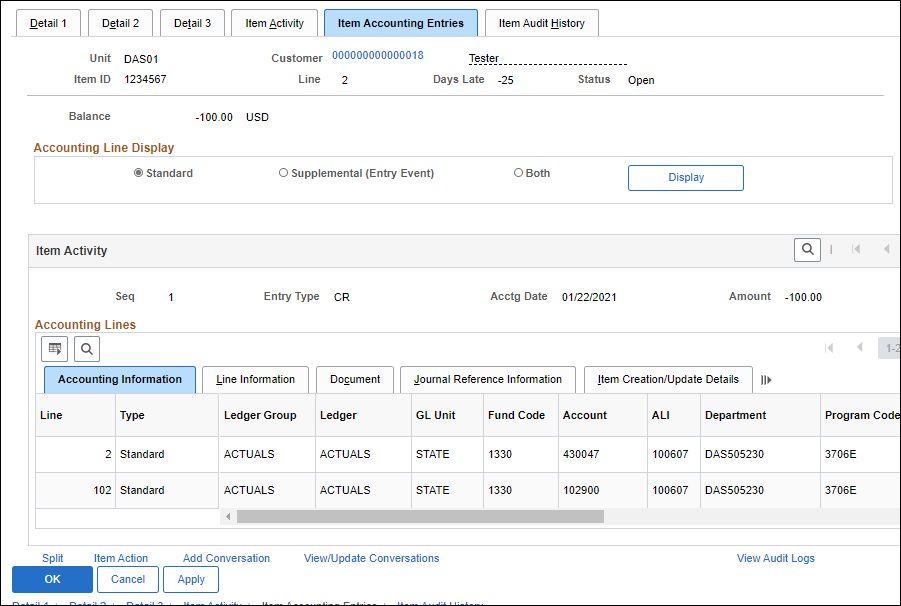Click the grid personalize icon in Accounting Lines
The image size is (901, 606).
click(54, 348)
